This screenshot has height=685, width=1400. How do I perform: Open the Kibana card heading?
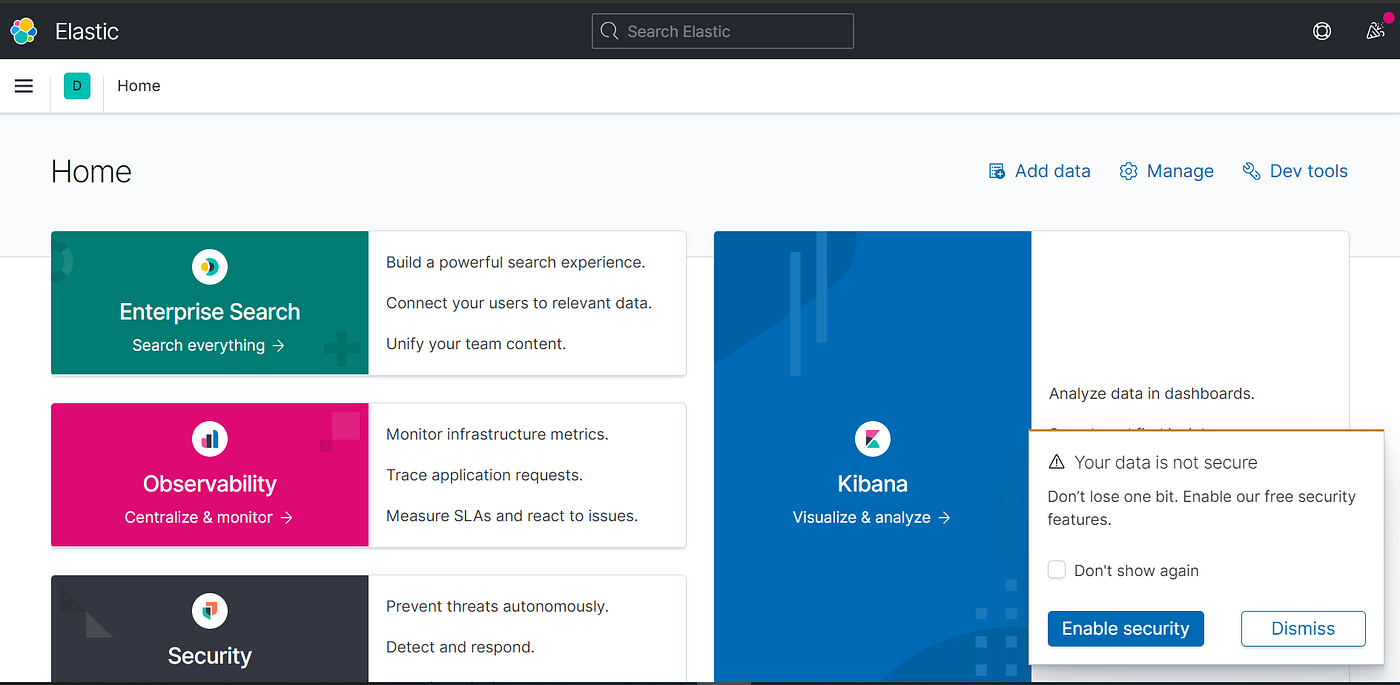(873, 484)
